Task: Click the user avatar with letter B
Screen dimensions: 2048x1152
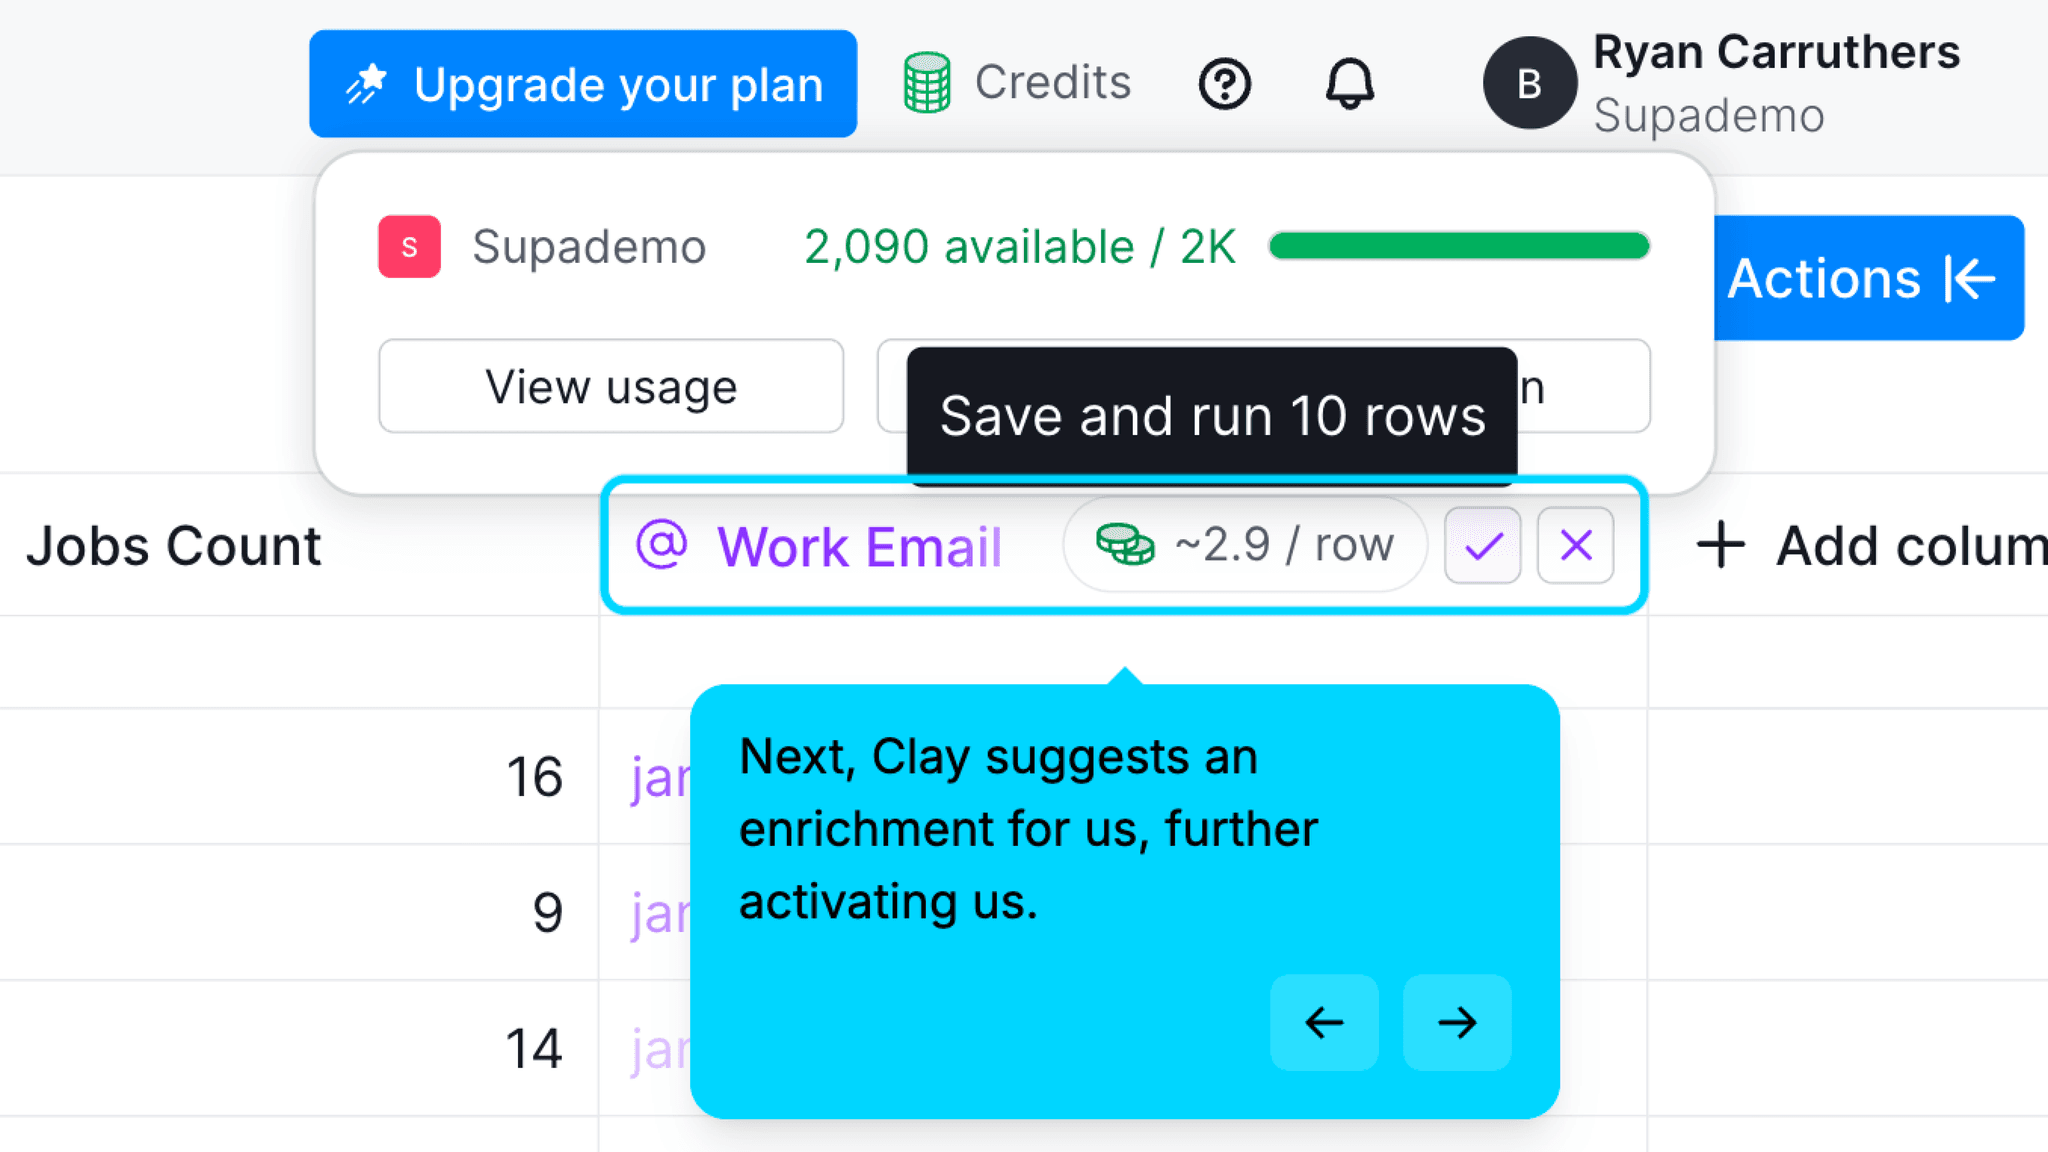Action: tap(1529, 84)
